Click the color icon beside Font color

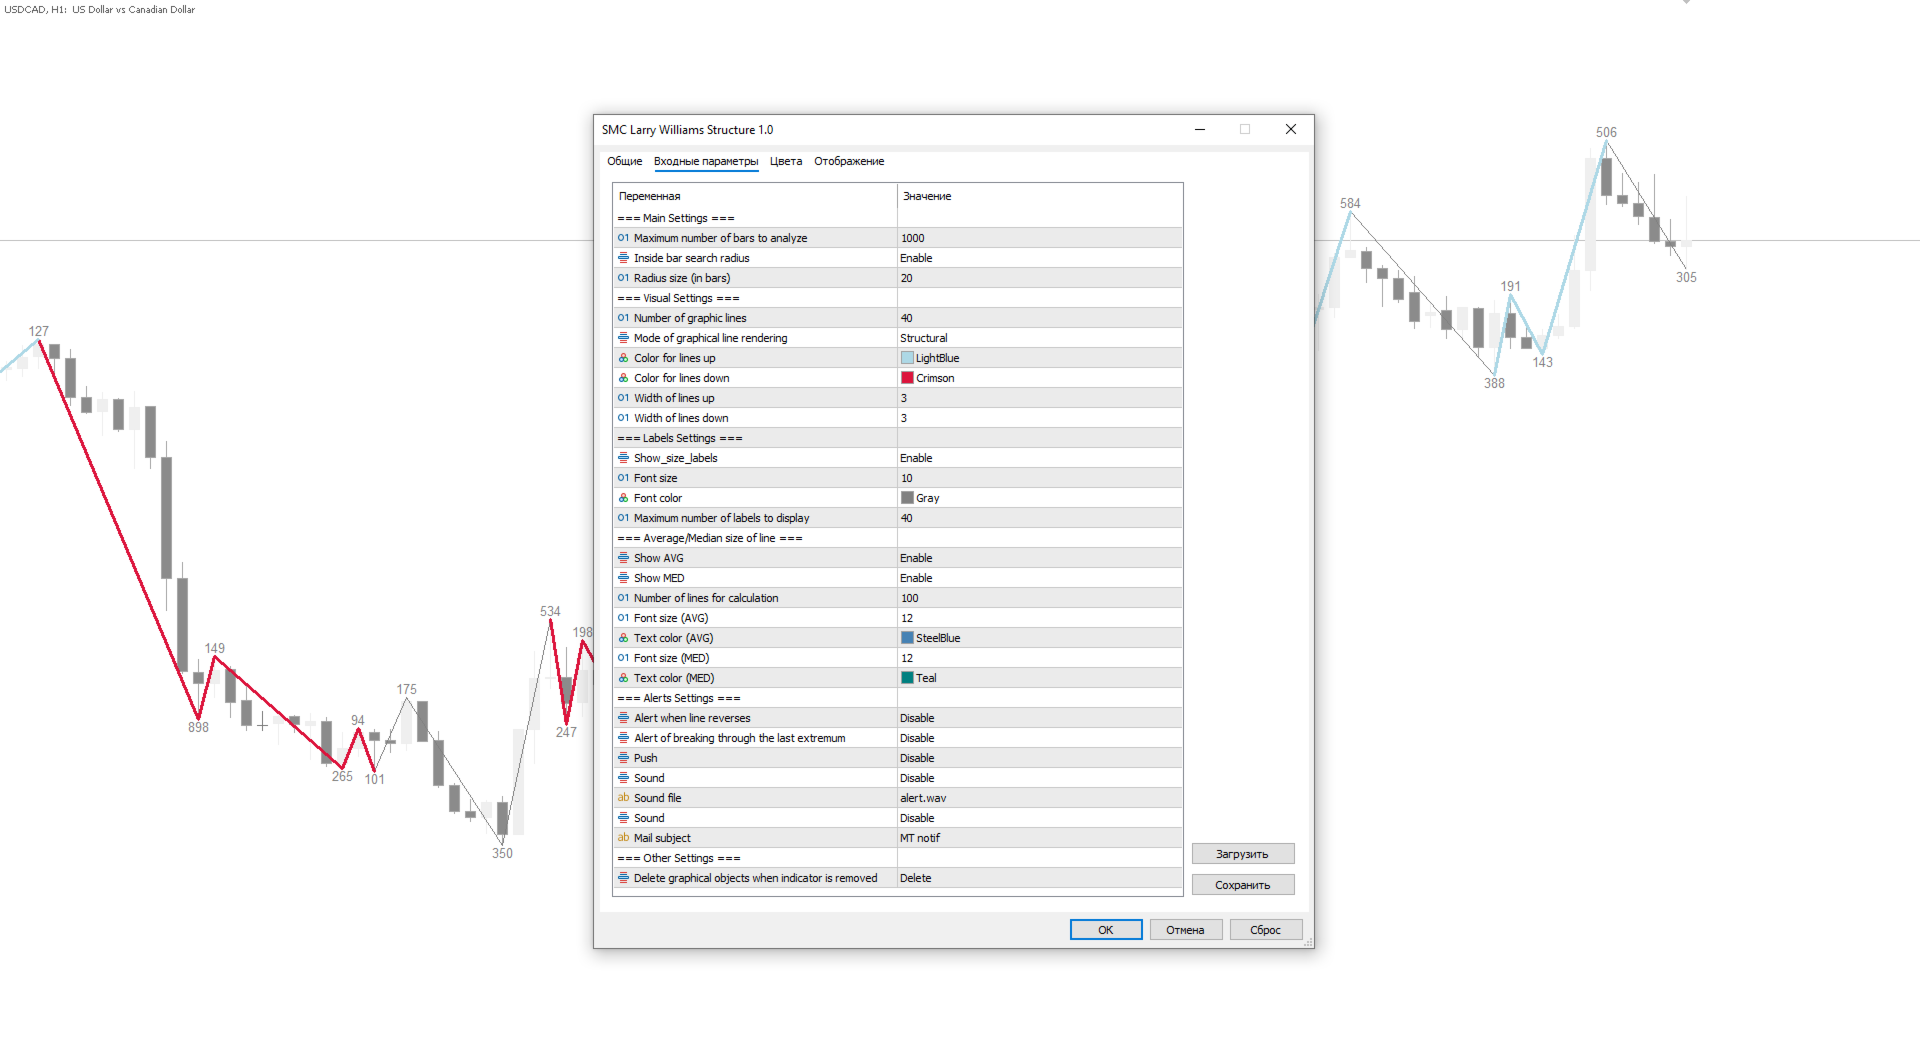[623, 498]
